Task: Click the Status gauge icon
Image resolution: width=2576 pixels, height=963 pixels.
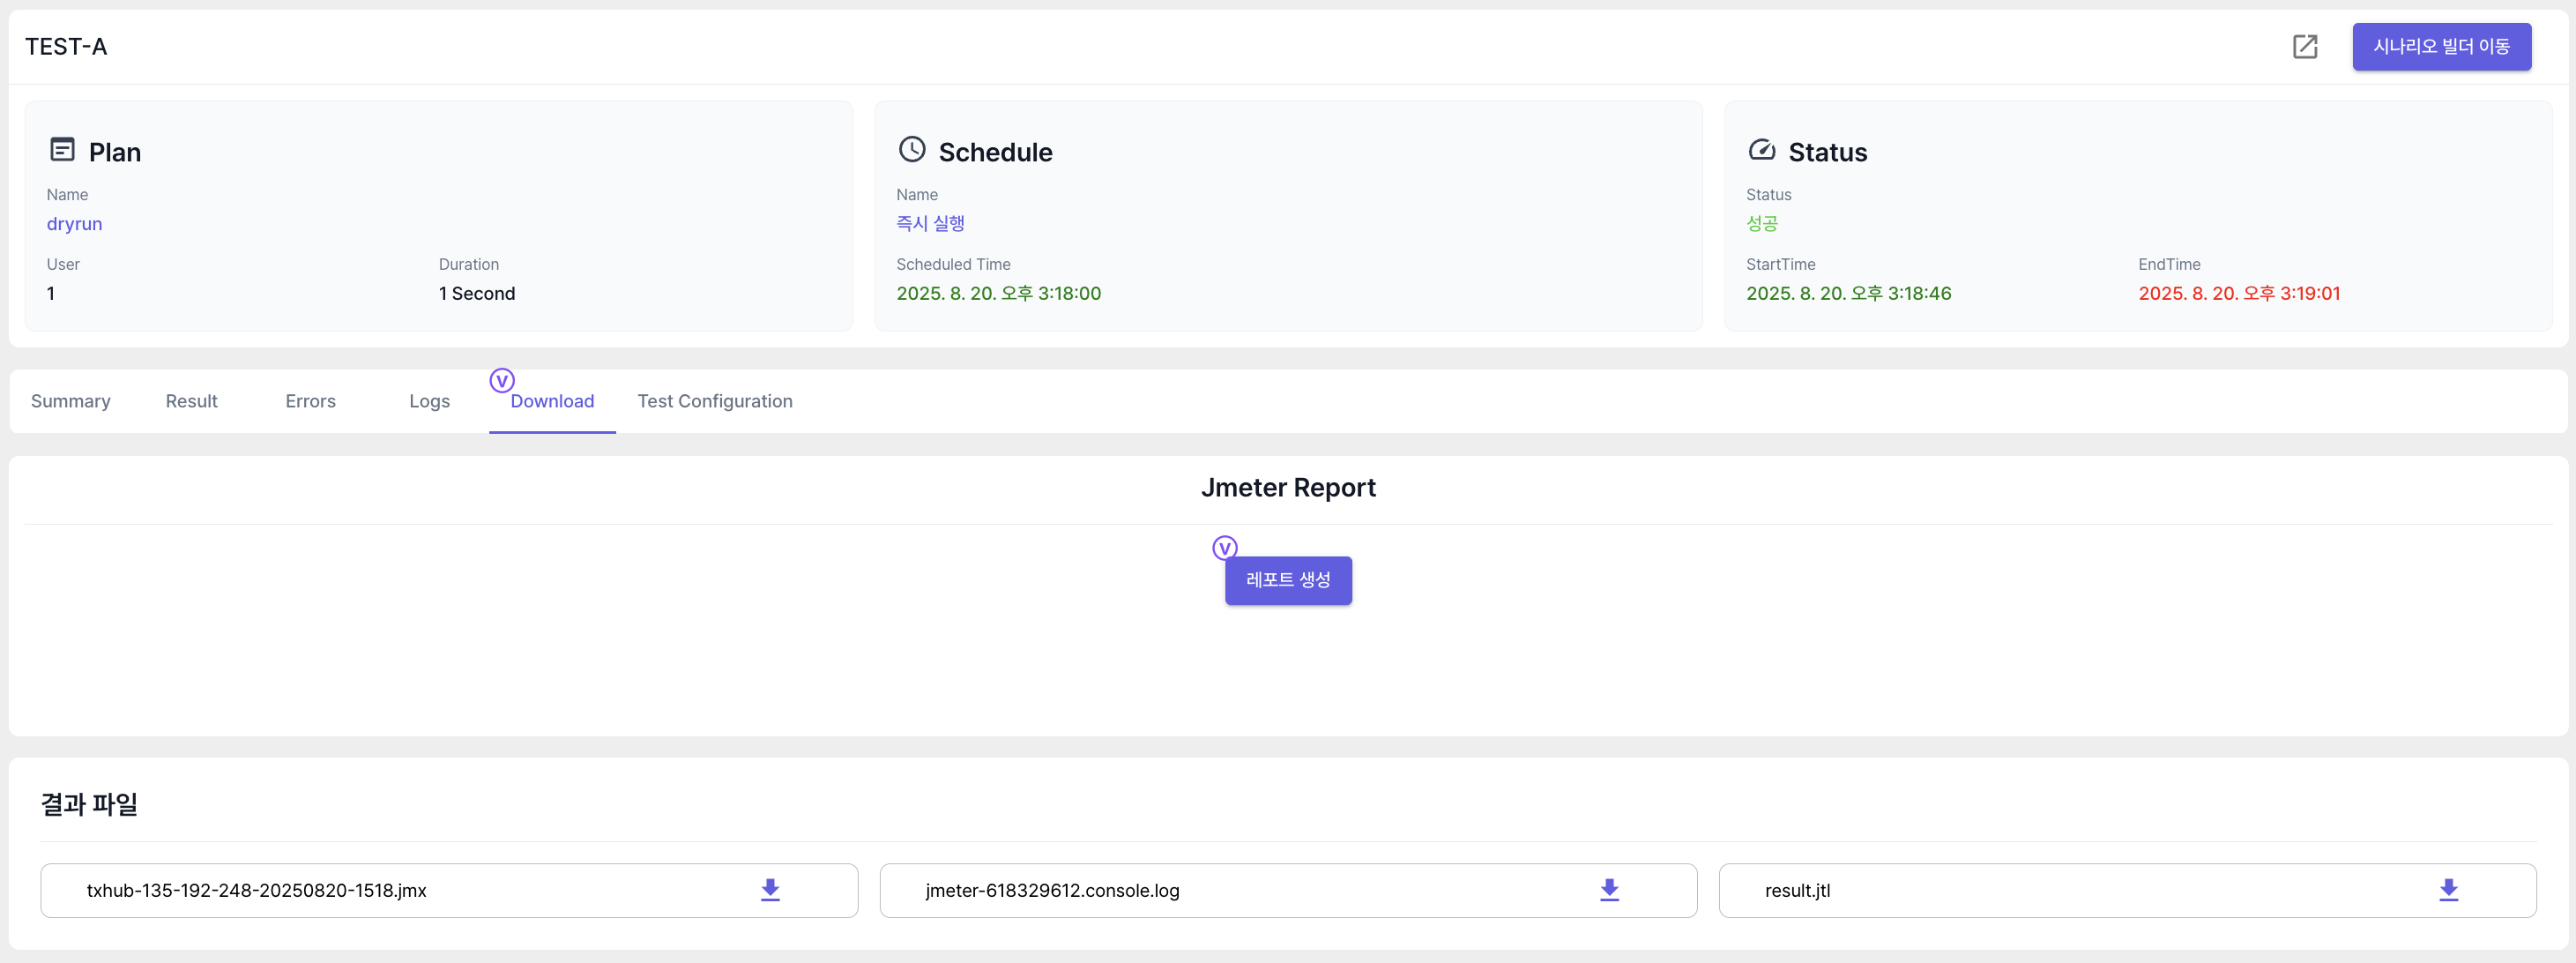Action: click(x=1761, y=150)
